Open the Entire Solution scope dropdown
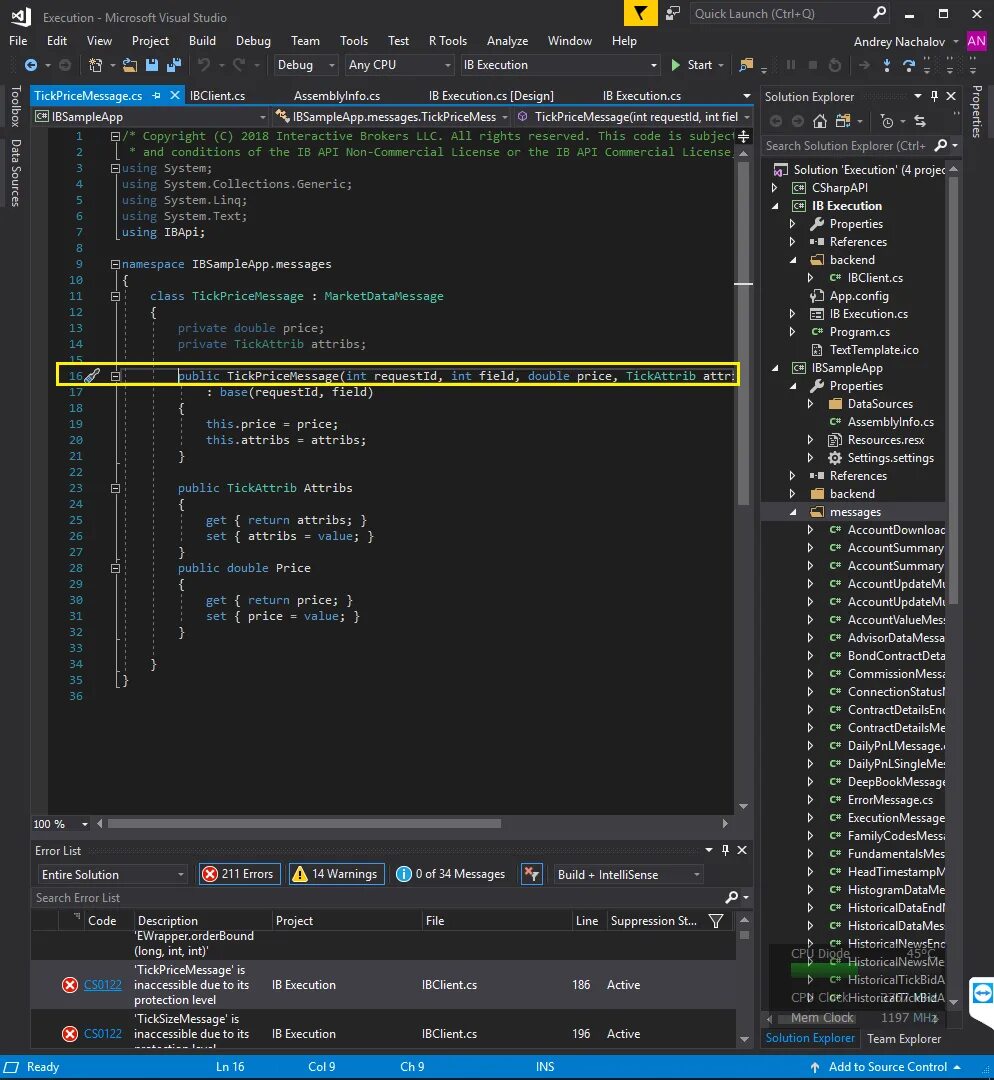994x1080 pixels. pyautogui.click(x=112, y=874)
